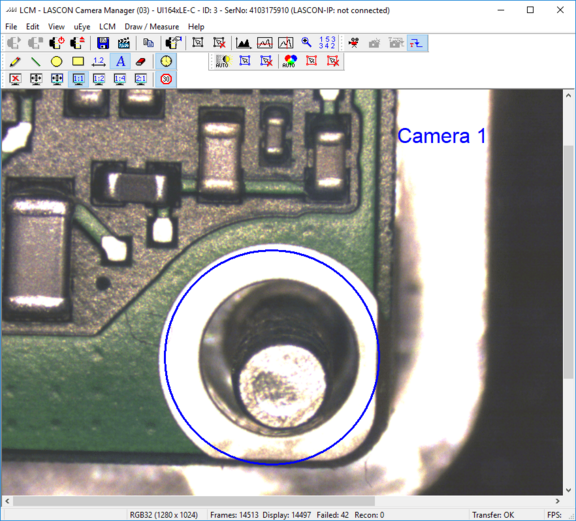This screenshot has height=521, width=576.
Task: Click the auto brightness icon
Action: coord(223,61)
